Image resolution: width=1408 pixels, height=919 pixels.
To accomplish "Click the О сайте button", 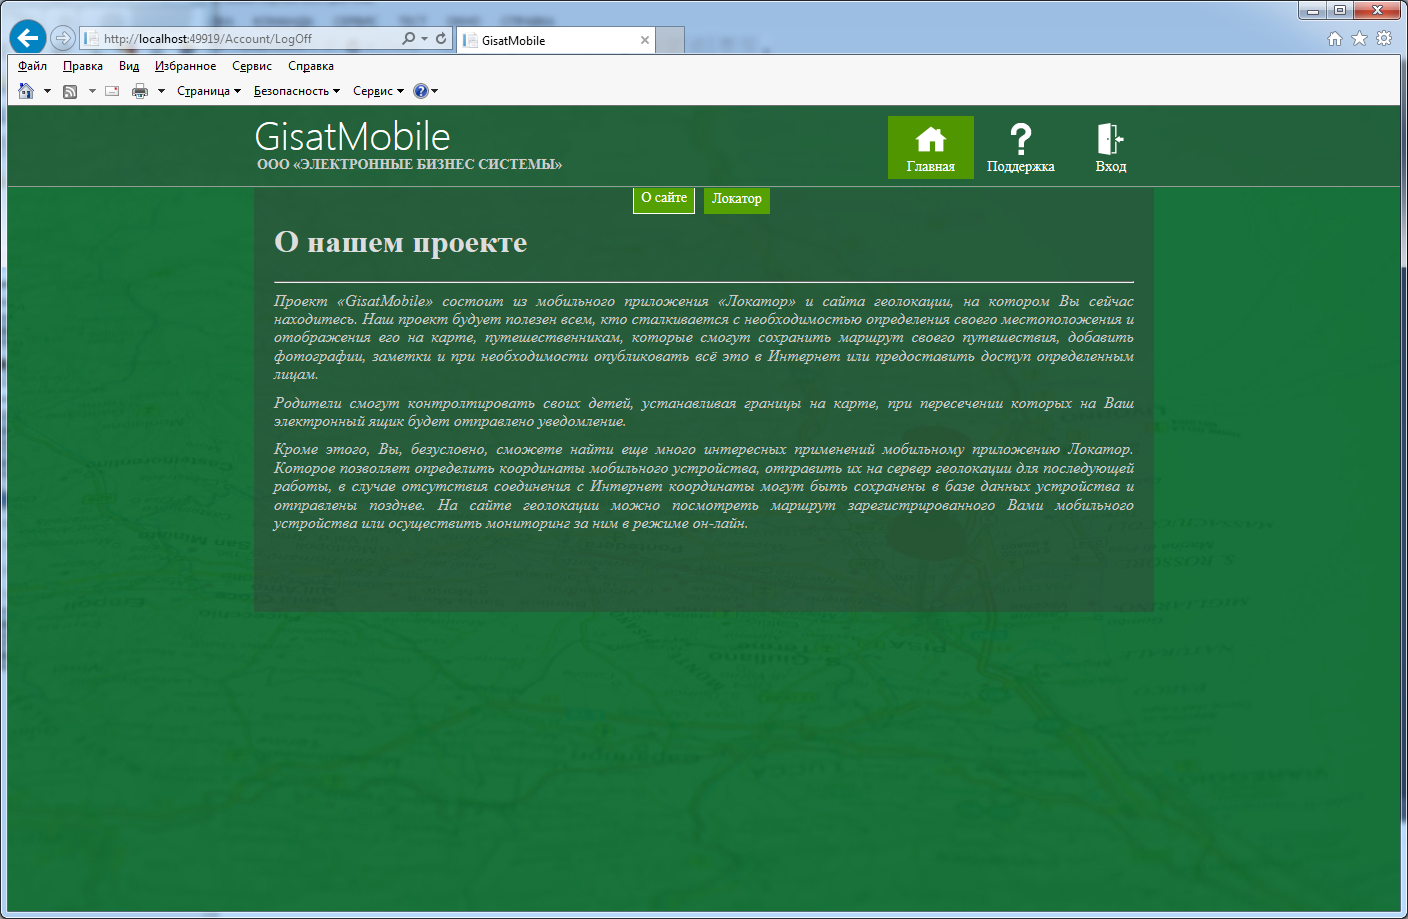I will coord(664,198).
